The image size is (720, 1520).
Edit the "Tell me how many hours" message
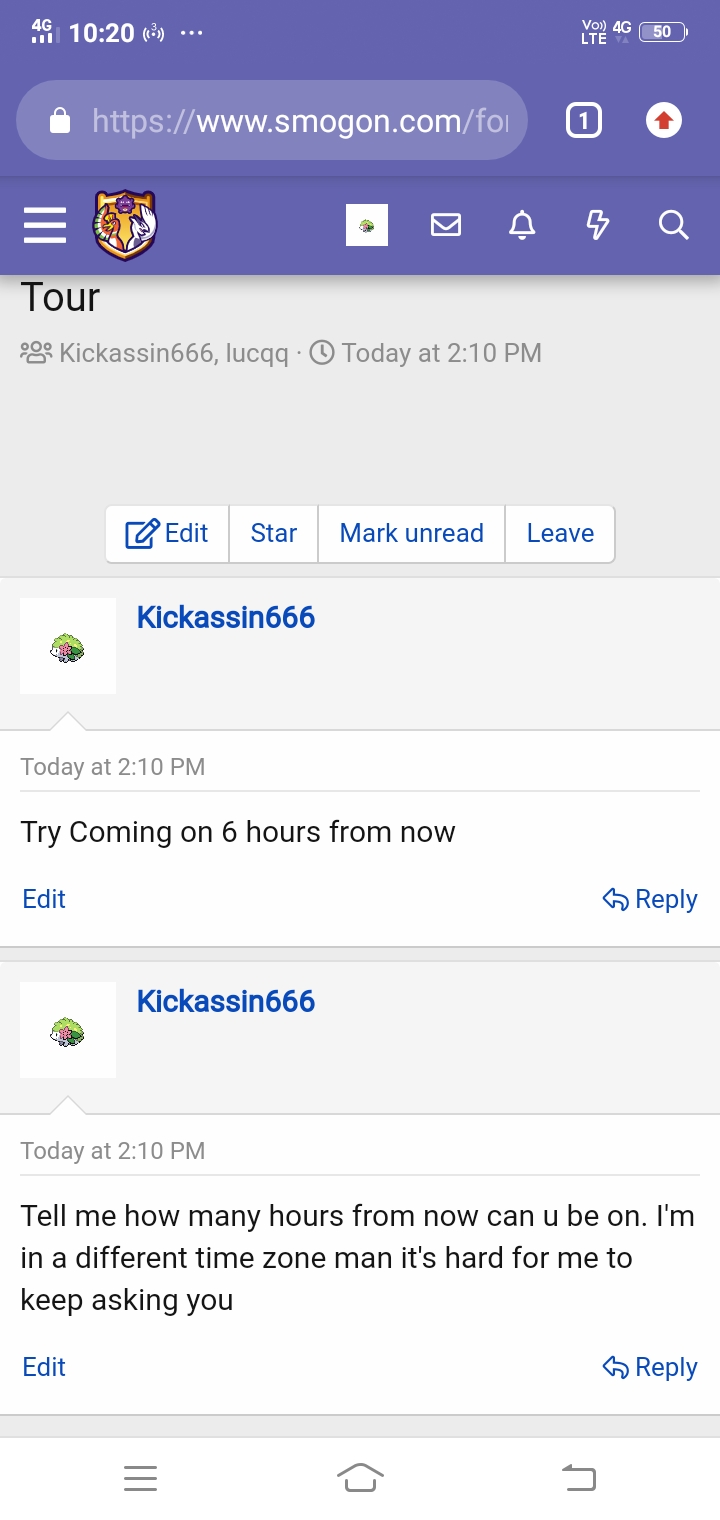pos(44,1367)
